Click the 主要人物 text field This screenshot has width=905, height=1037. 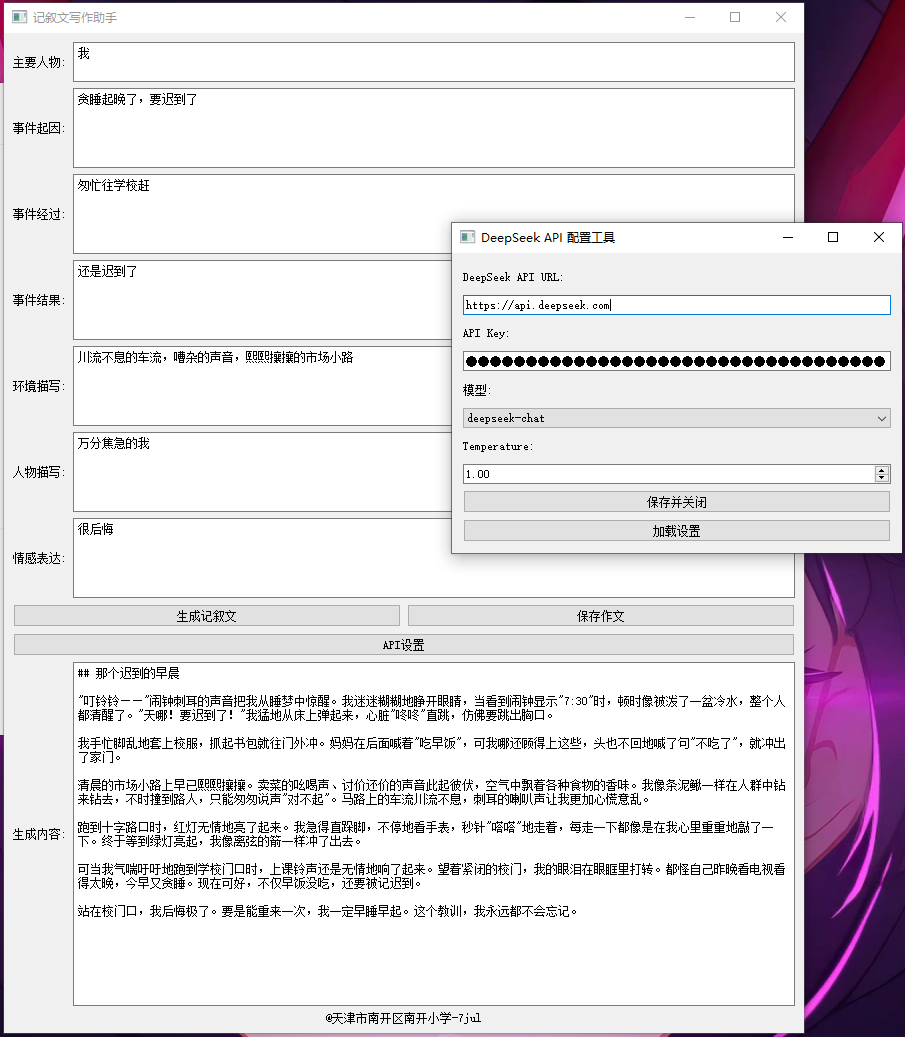433,61
